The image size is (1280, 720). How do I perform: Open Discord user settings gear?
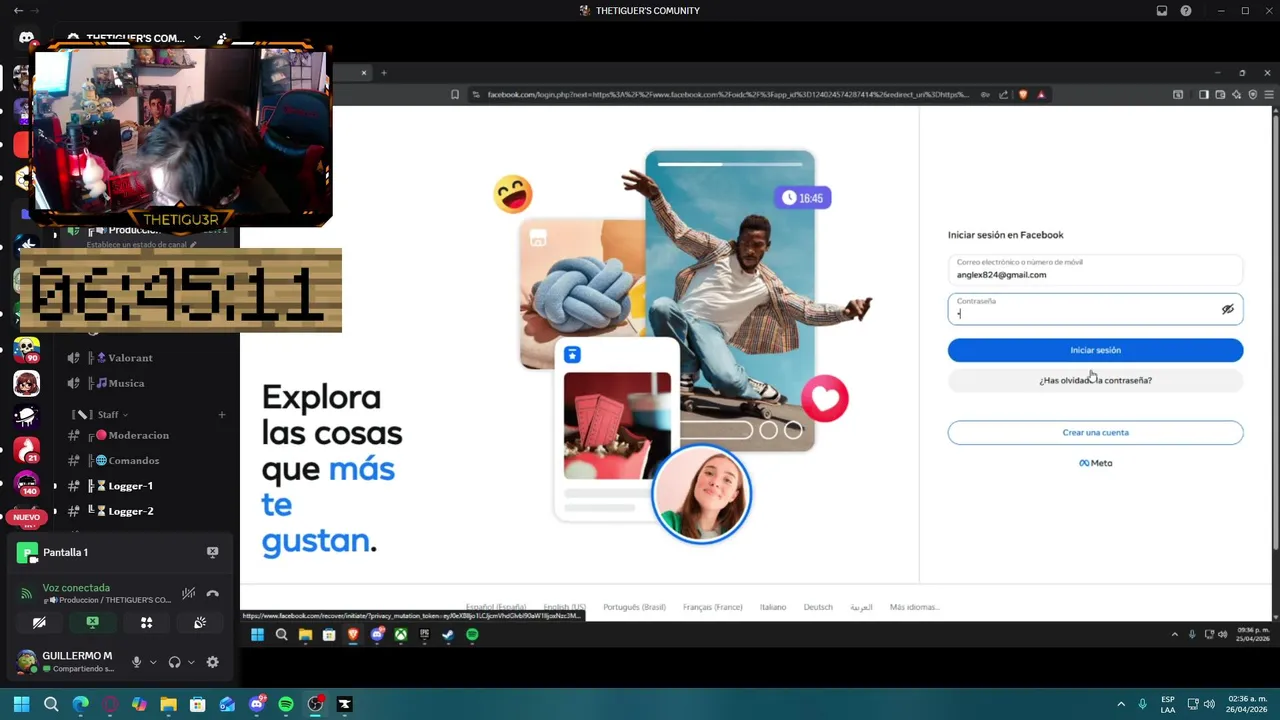[212, 662]
